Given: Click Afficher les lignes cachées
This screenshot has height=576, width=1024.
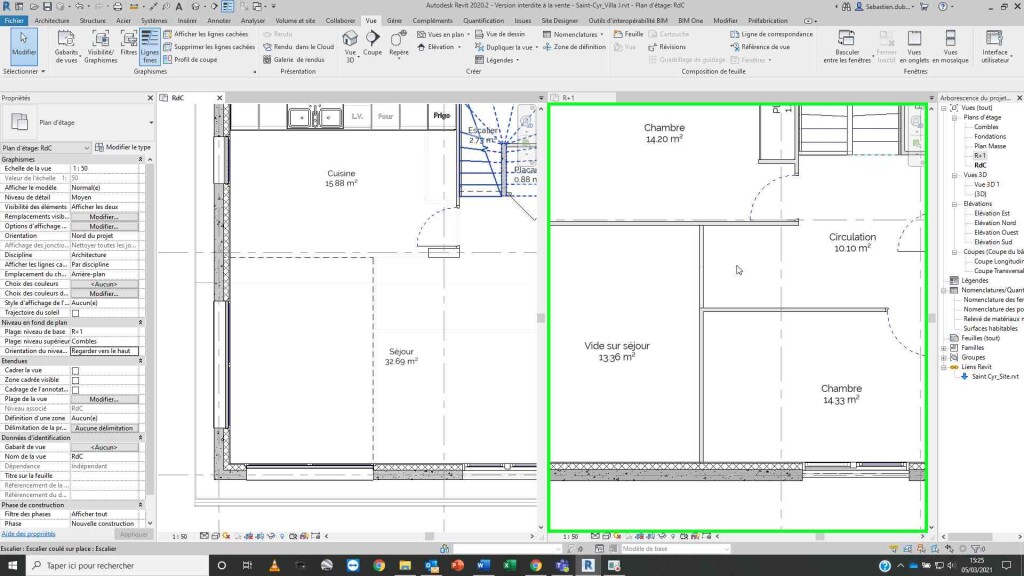Looking at the screenshot, I should (x=206, y=34).
